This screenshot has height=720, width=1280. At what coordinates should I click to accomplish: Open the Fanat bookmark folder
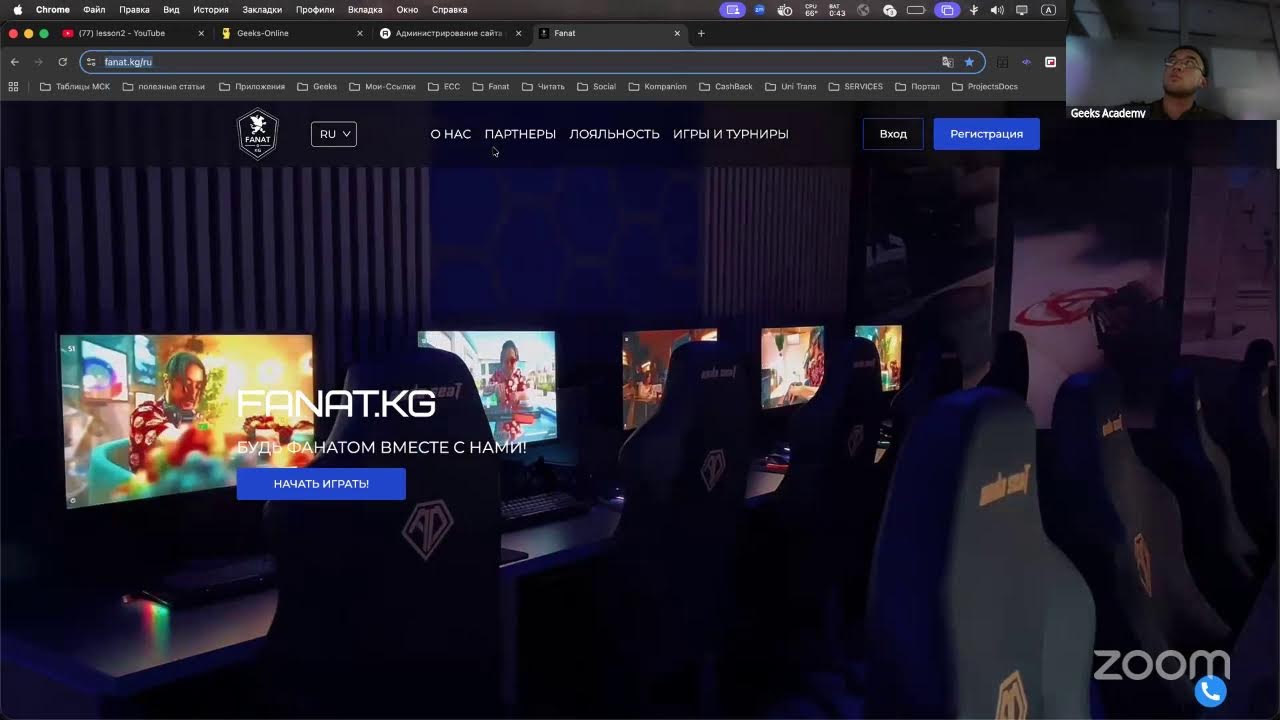491,87
